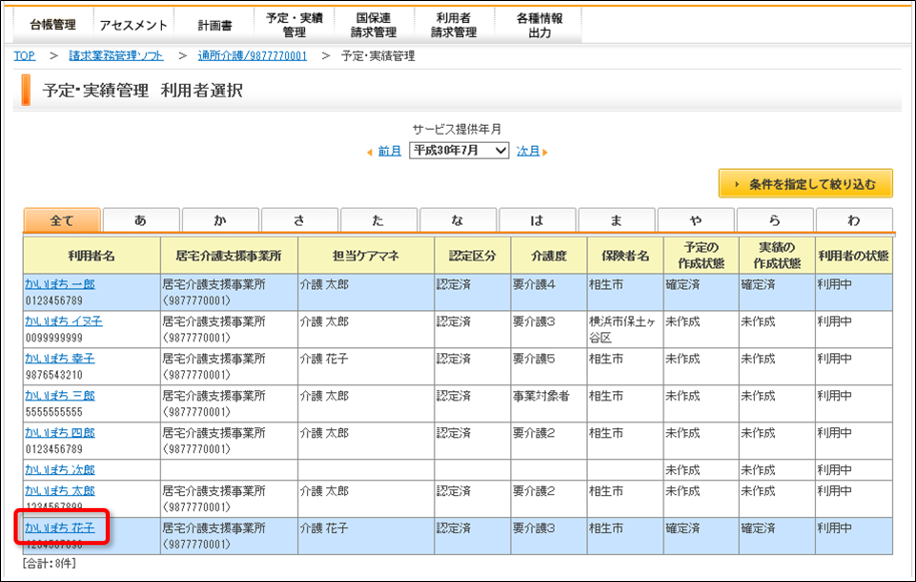Click the 予定の作成状態 column header
This screenshot has height=582, width=916.
tap(702, 255)
